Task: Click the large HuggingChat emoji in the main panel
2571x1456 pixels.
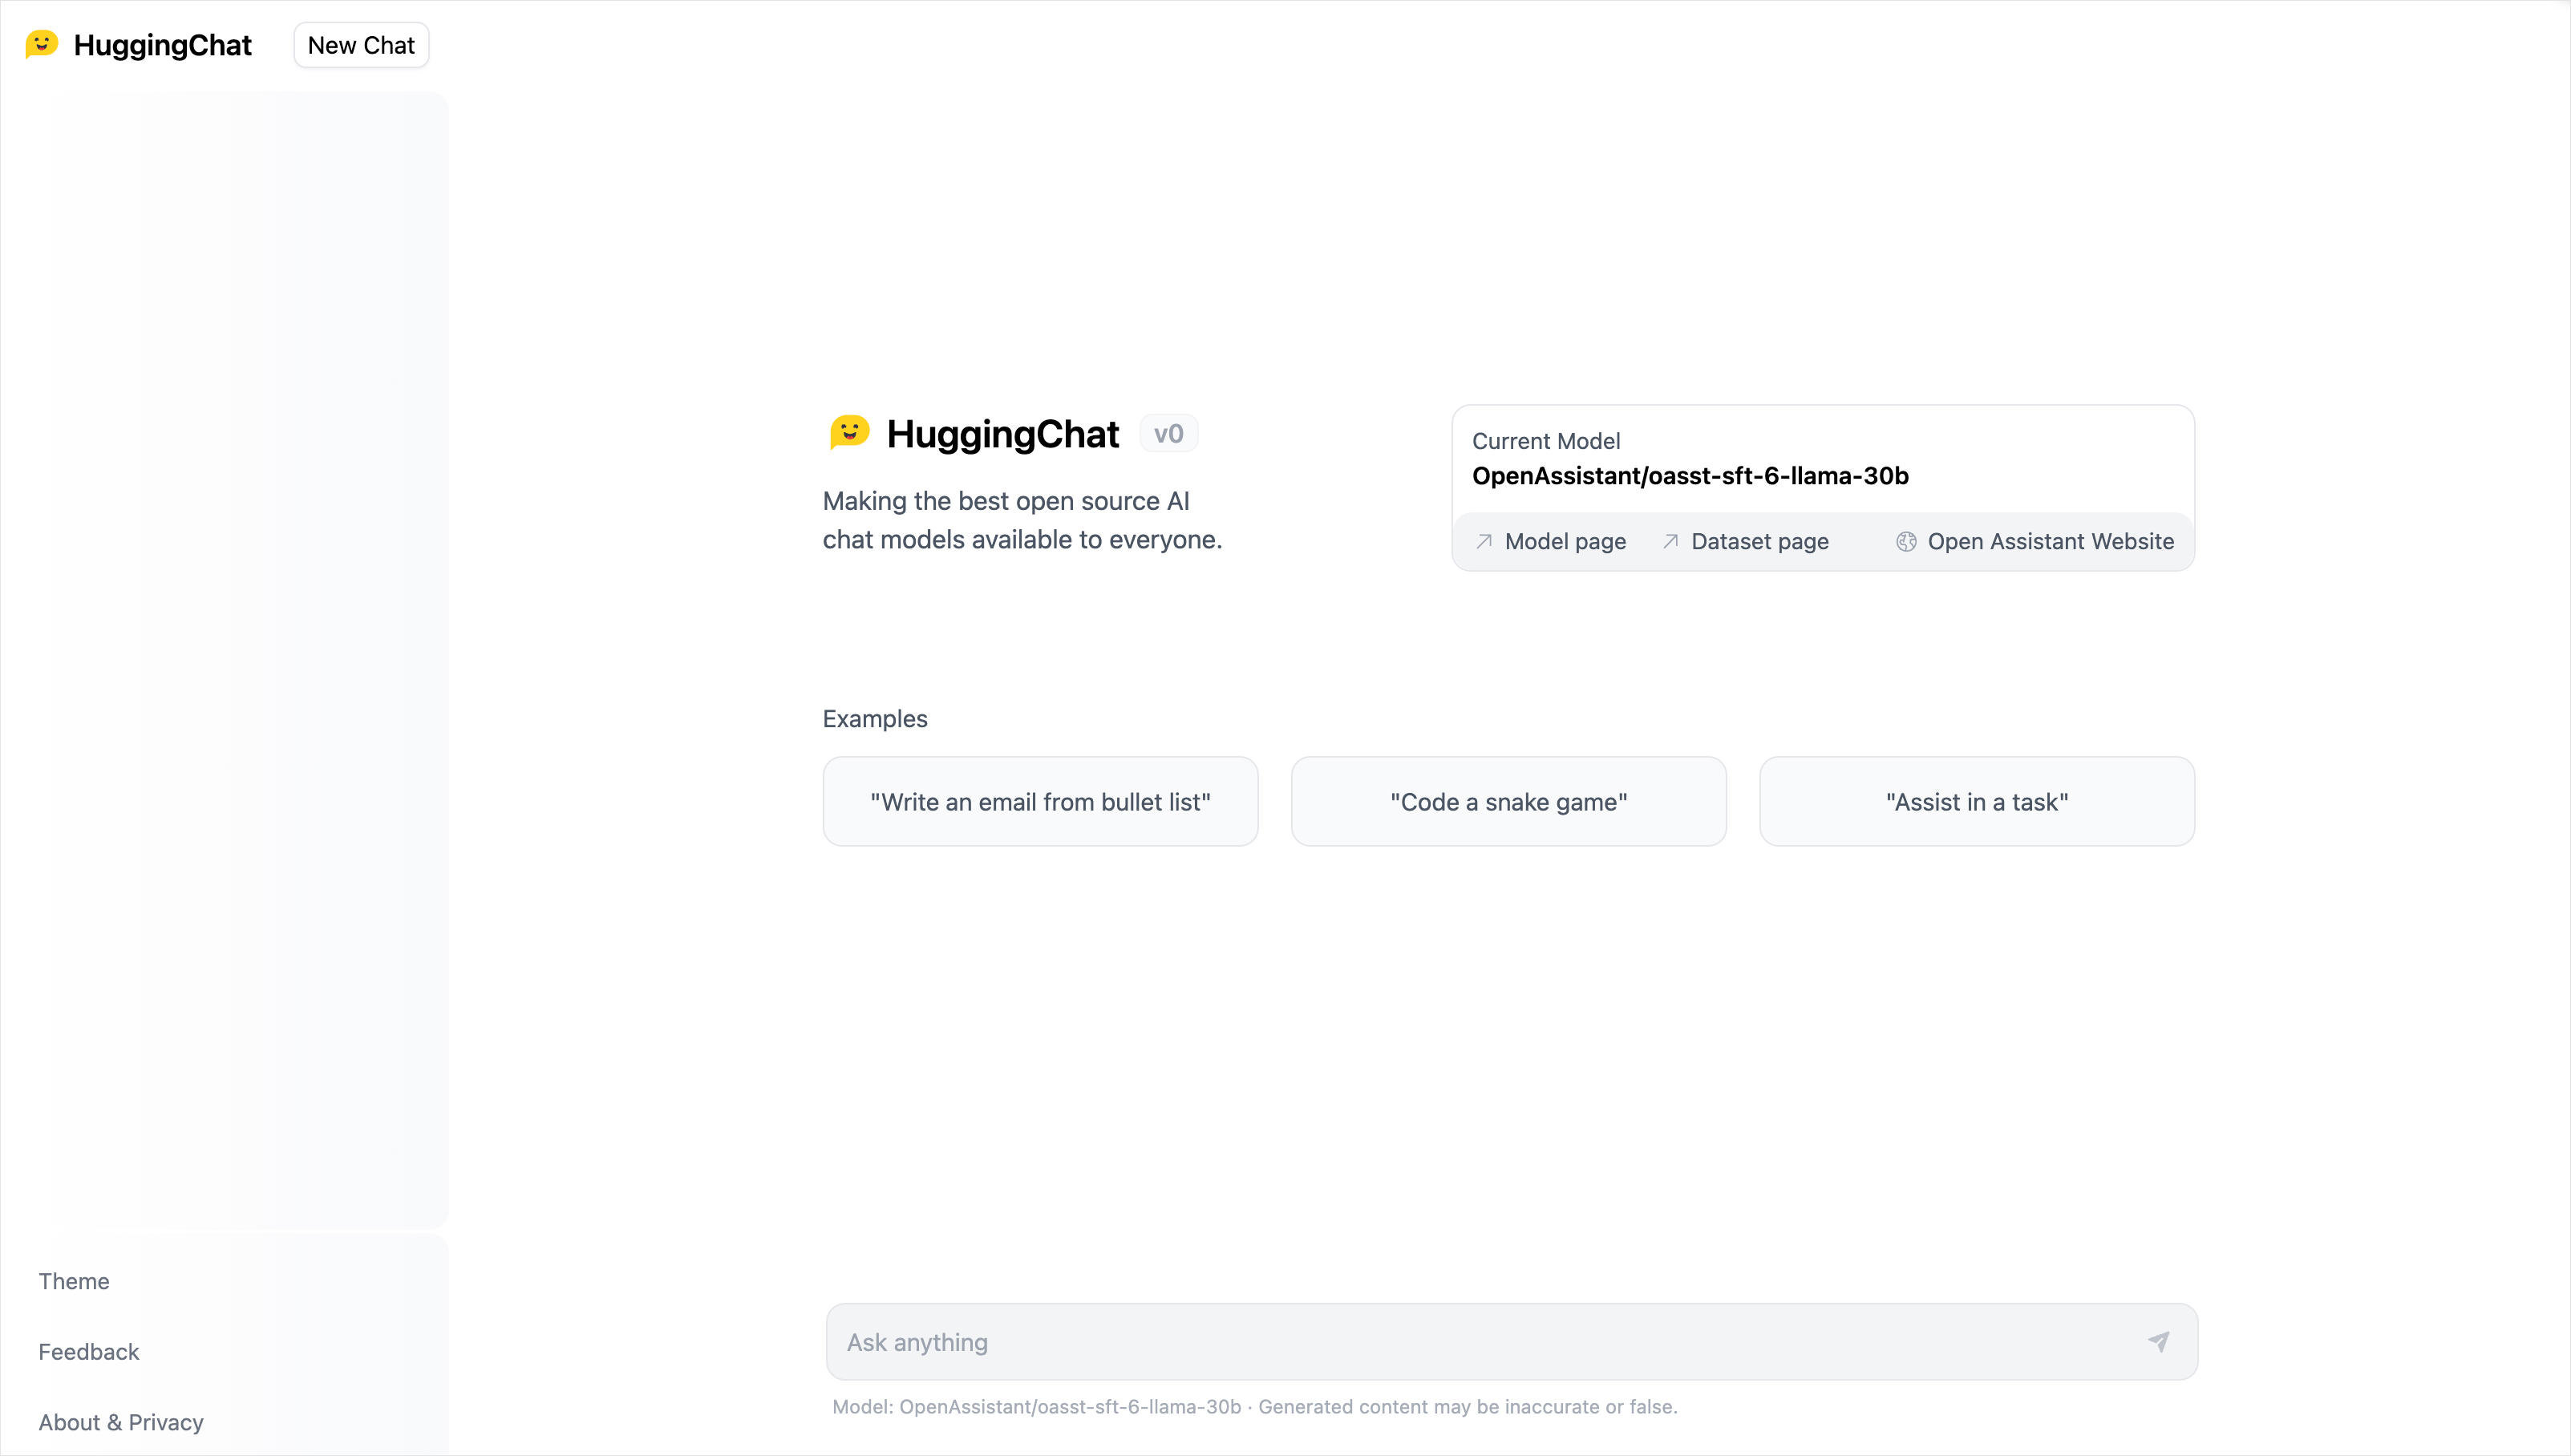Action: 849,433
